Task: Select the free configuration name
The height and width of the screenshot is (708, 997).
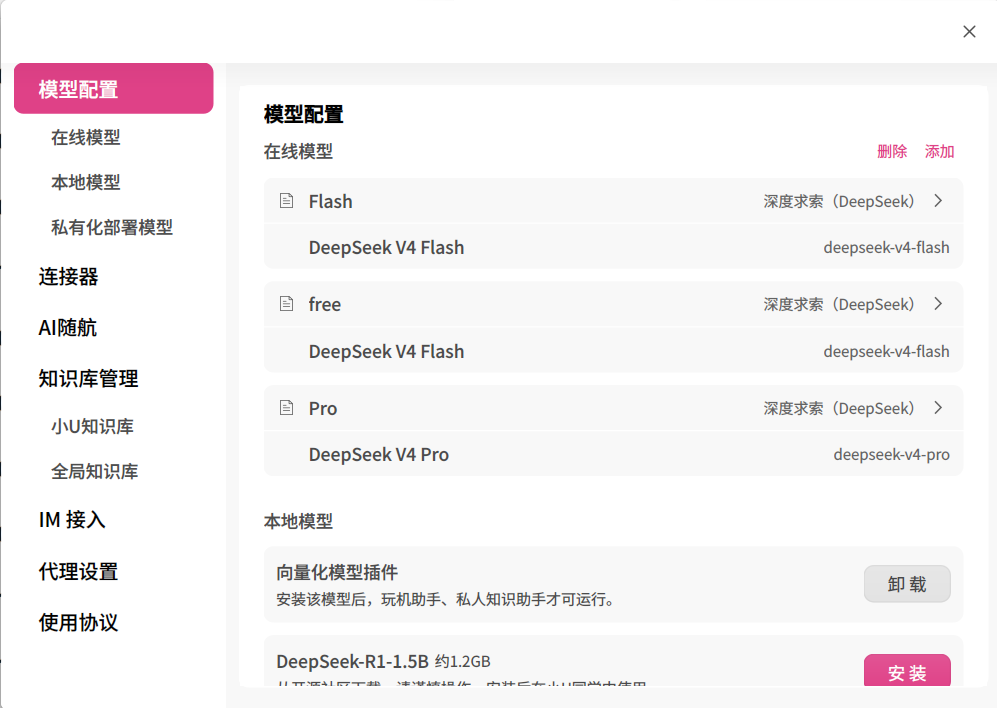Action: point(325,305)
